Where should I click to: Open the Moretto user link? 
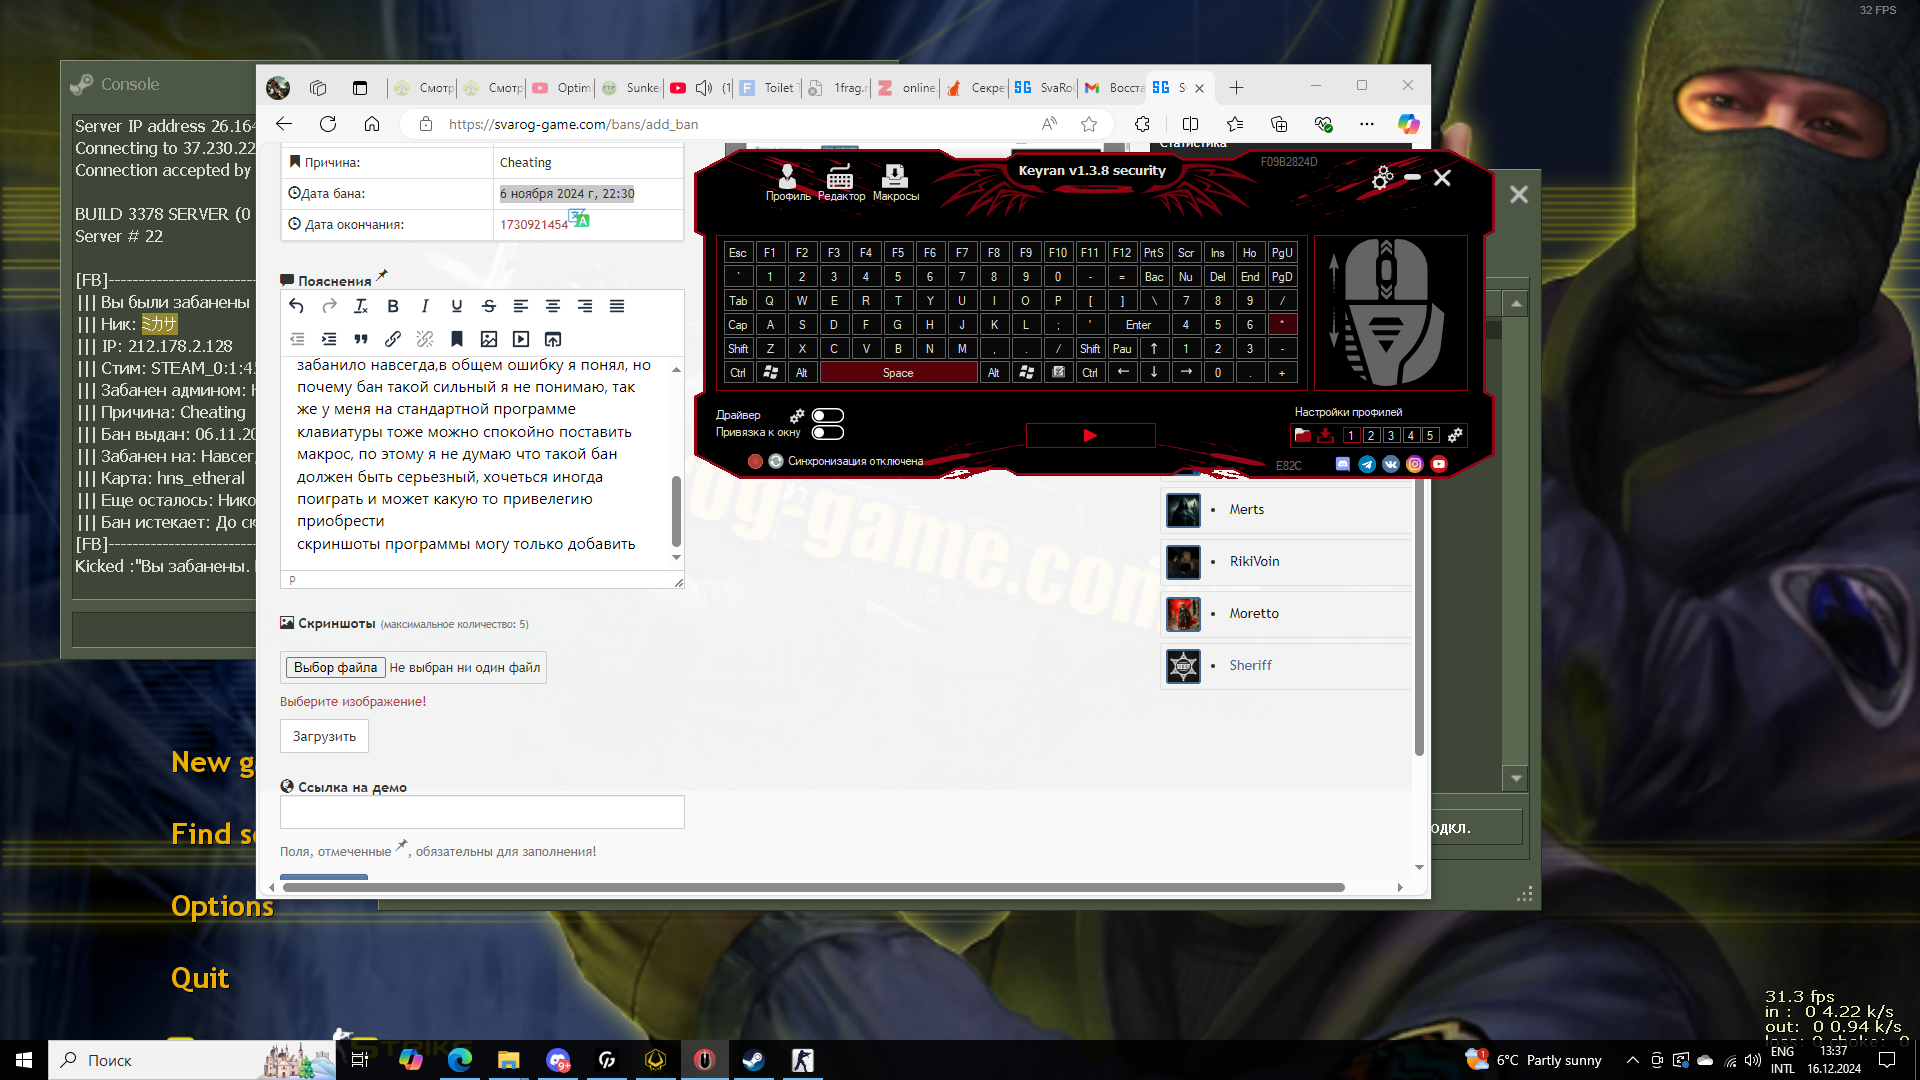[1254, 613]
